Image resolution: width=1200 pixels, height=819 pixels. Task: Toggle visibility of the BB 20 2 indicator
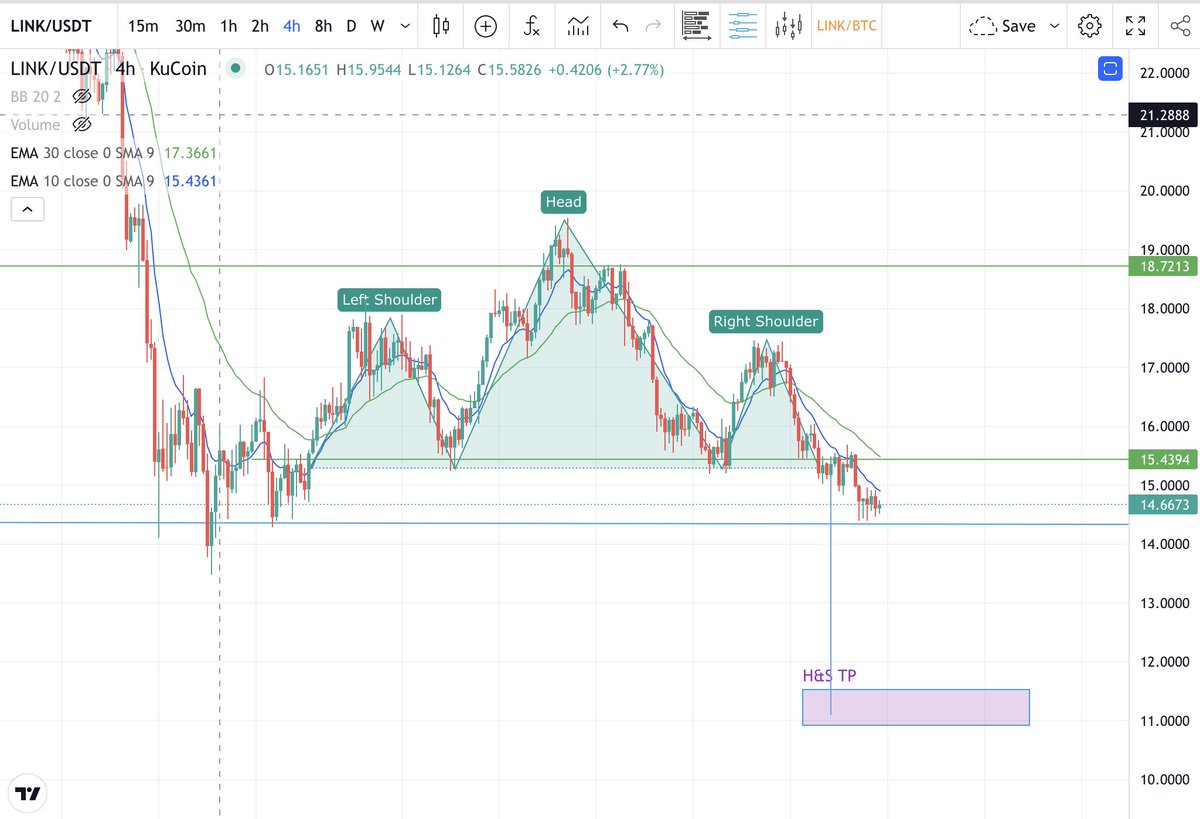(82, 97)
